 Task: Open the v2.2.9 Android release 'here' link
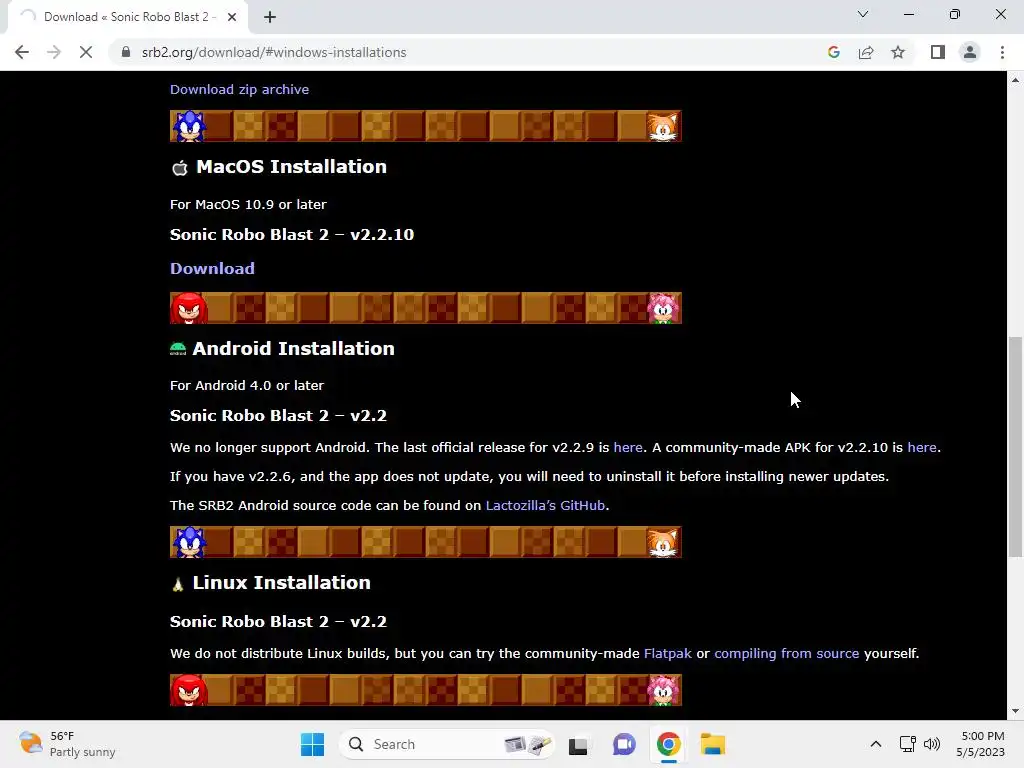628,447
